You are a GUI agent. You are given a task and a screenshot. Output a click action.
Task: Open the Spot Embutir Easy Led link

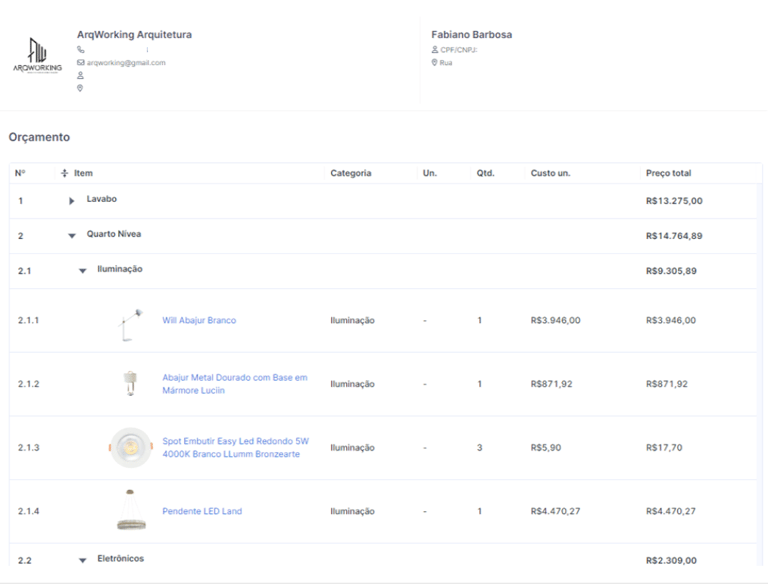[235, 447]
